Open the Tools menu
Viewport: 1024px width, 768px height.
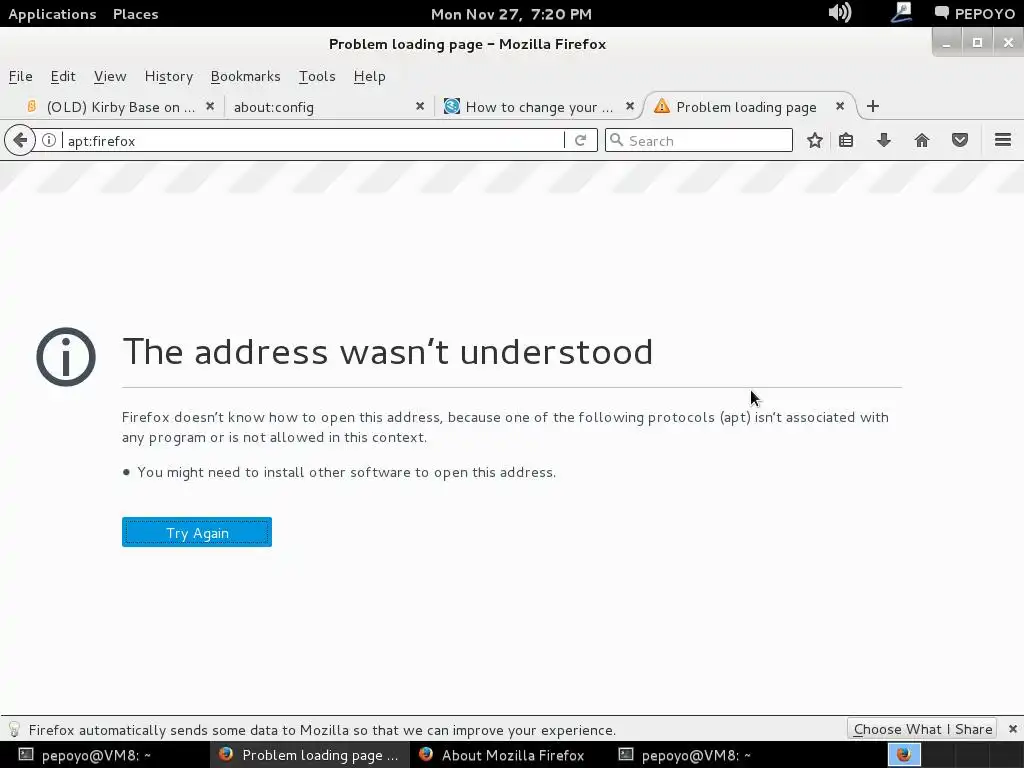coord(317,76)
